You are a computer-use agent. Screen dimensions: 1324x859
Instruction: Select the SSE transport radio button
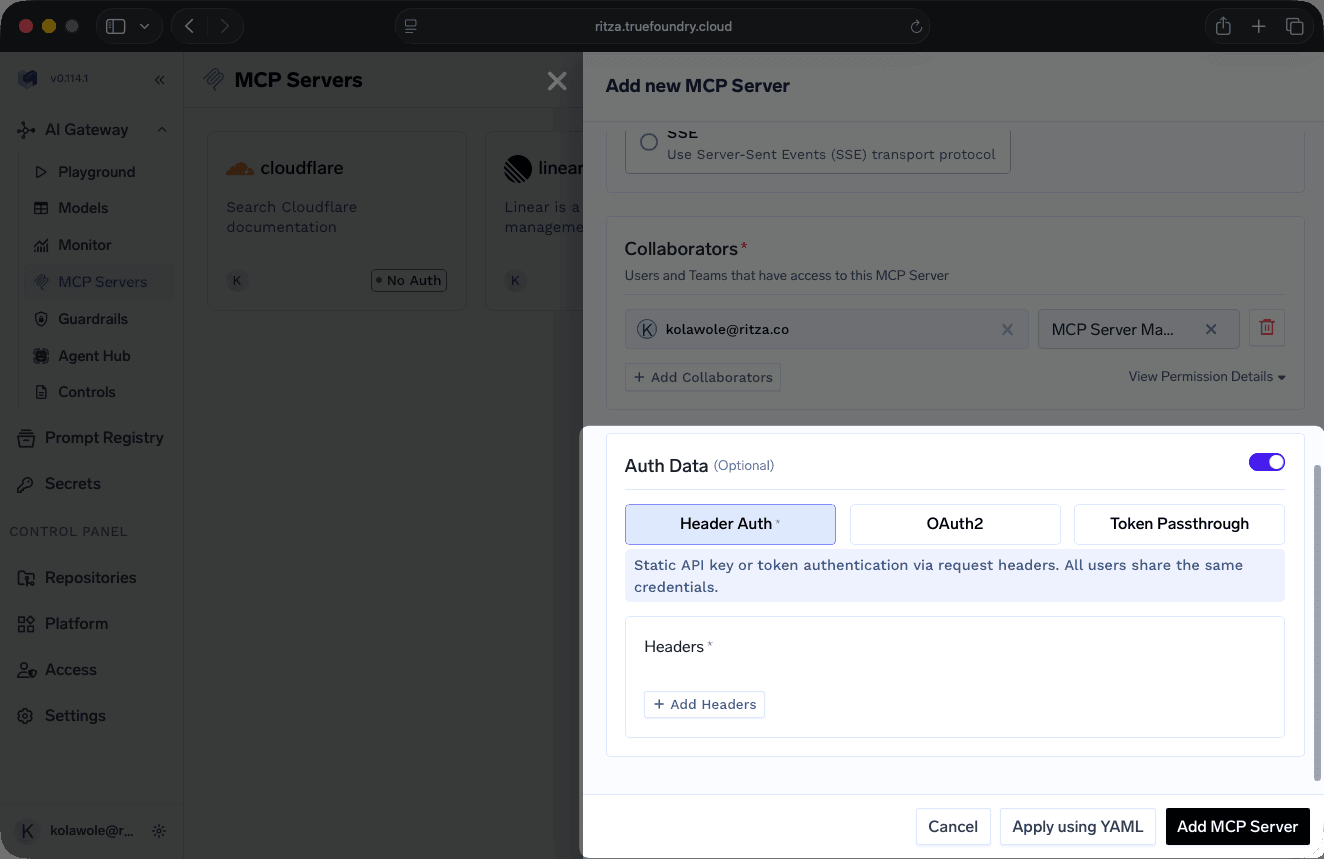coord(648,141)
